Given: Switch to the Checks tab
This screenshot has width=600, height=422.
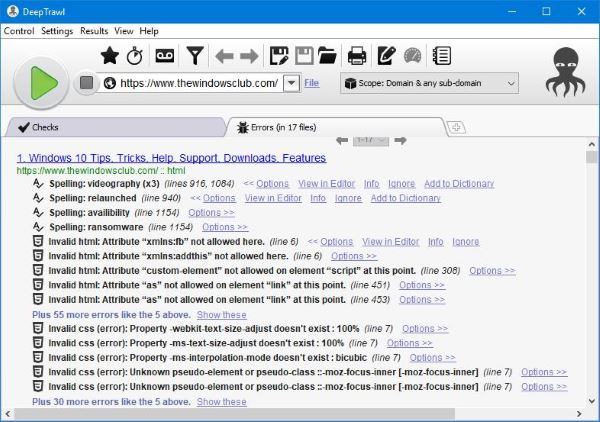Looking at the screenshot, I should point(115,127).
